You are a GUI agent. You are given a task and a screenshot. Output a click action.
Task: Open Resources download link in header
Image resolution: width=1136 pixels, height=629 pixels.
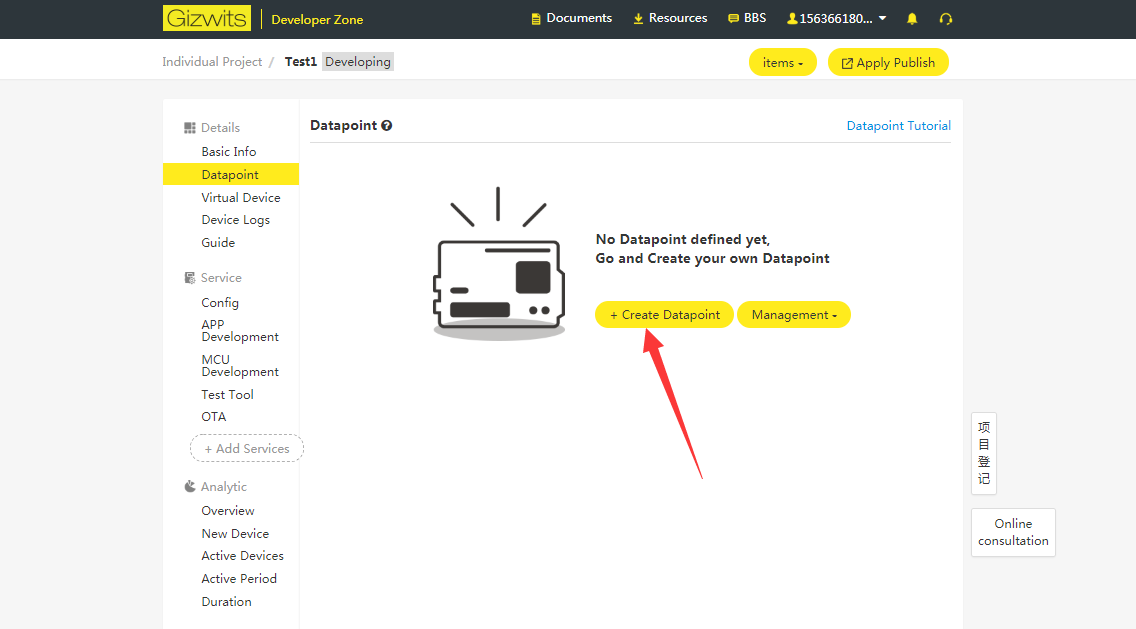pyautogui.click(x=670, y=19)
